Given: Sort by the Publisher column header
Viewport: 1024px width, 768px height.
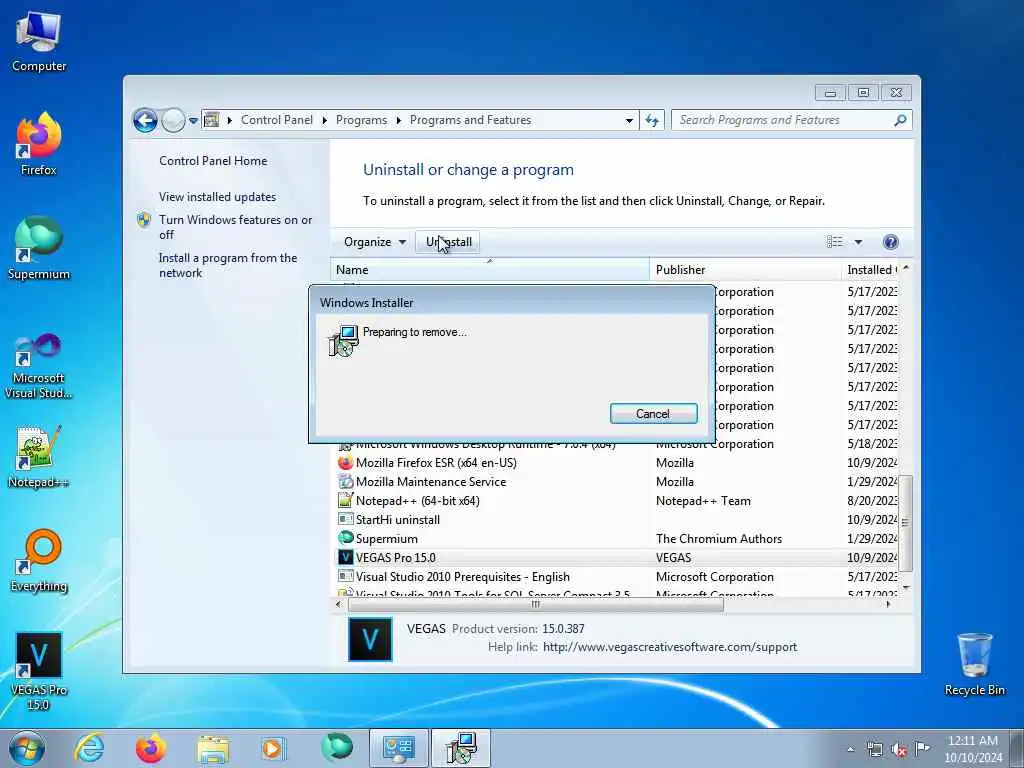Looking at the screenshot, I should (745, 270).
